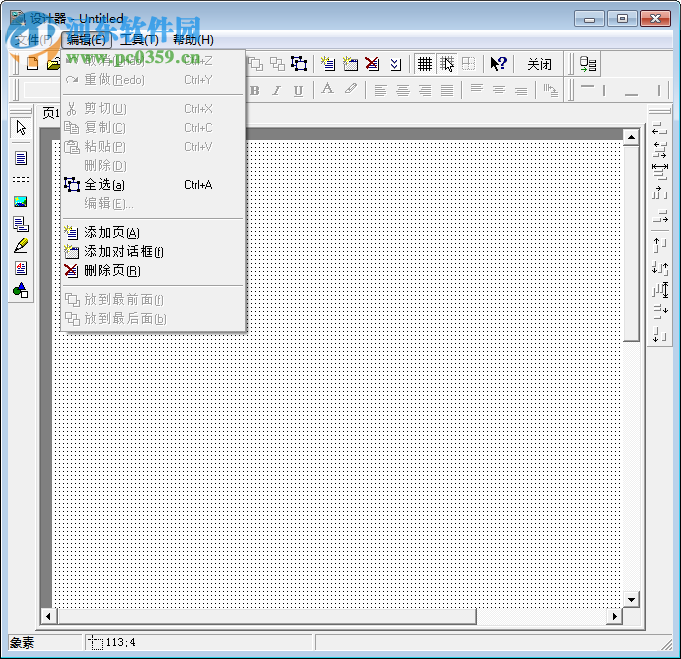
Task: Toggle justified text alignment
Action: [447, 90]
